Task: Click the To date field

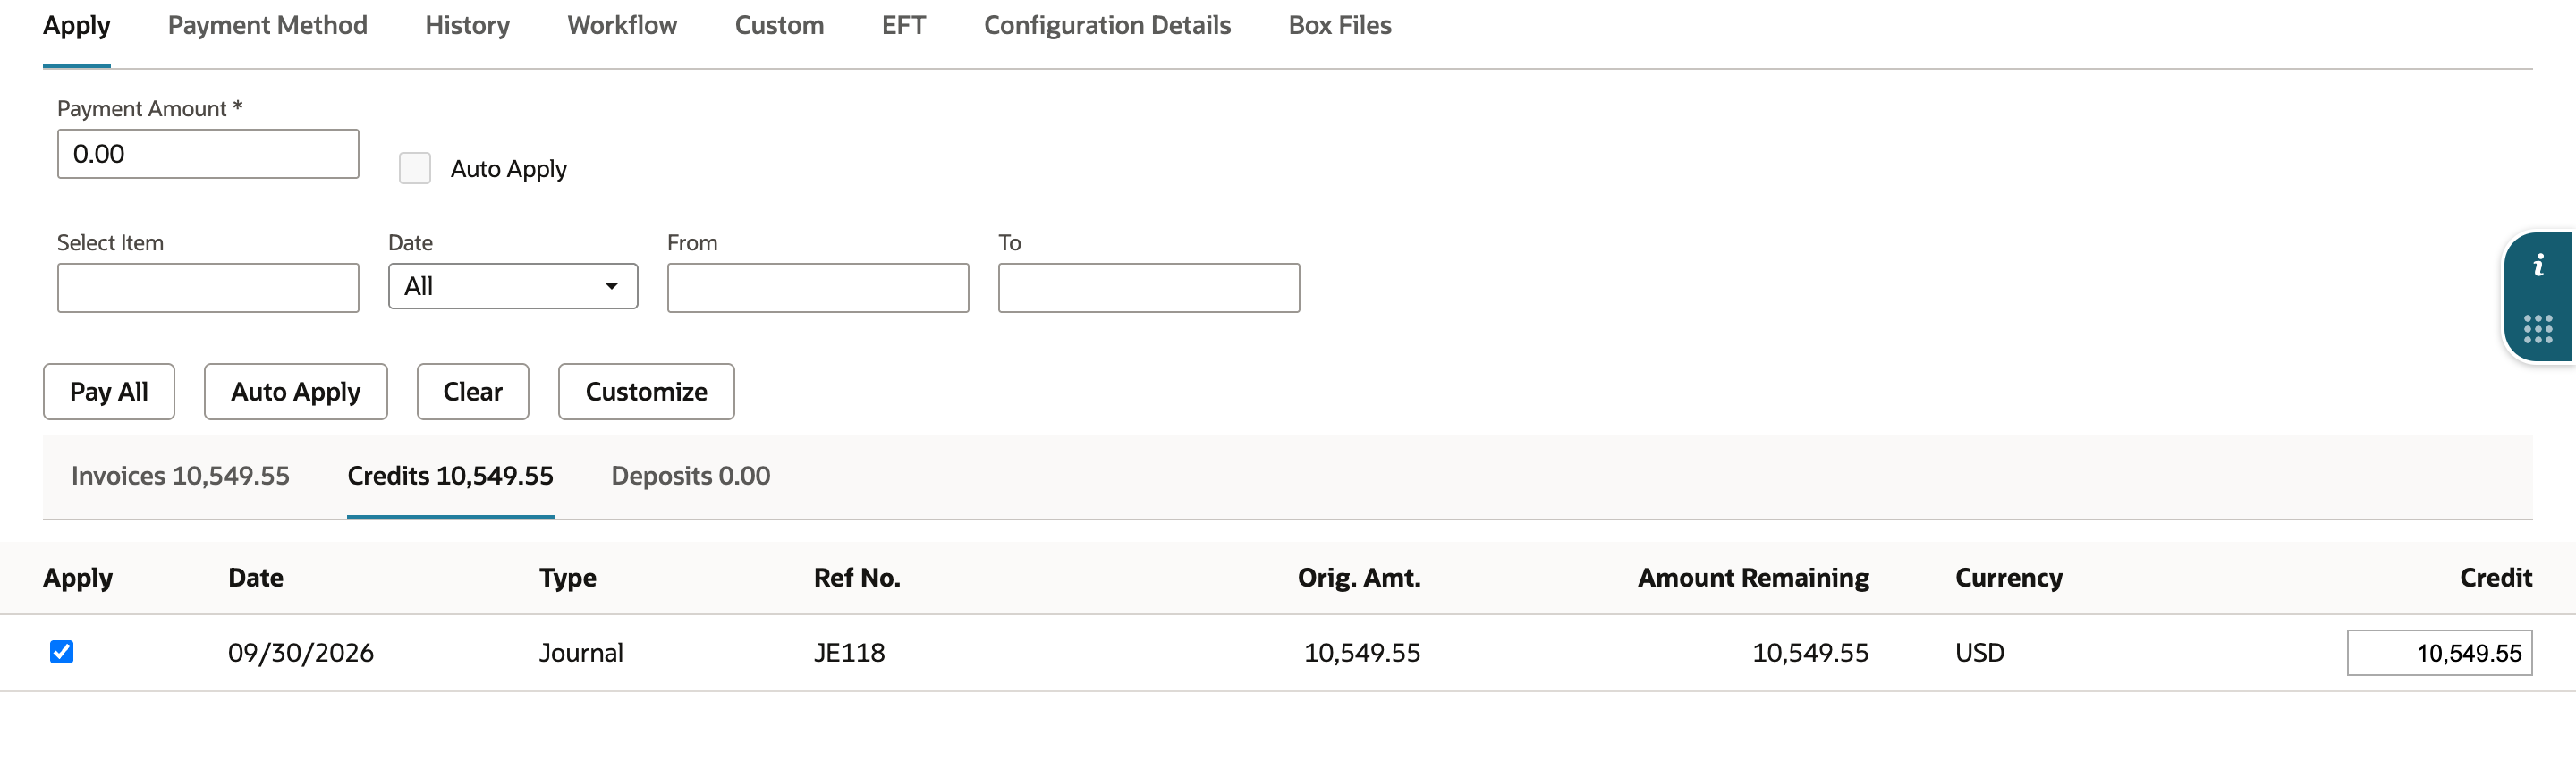Action: click(1149, 288)
